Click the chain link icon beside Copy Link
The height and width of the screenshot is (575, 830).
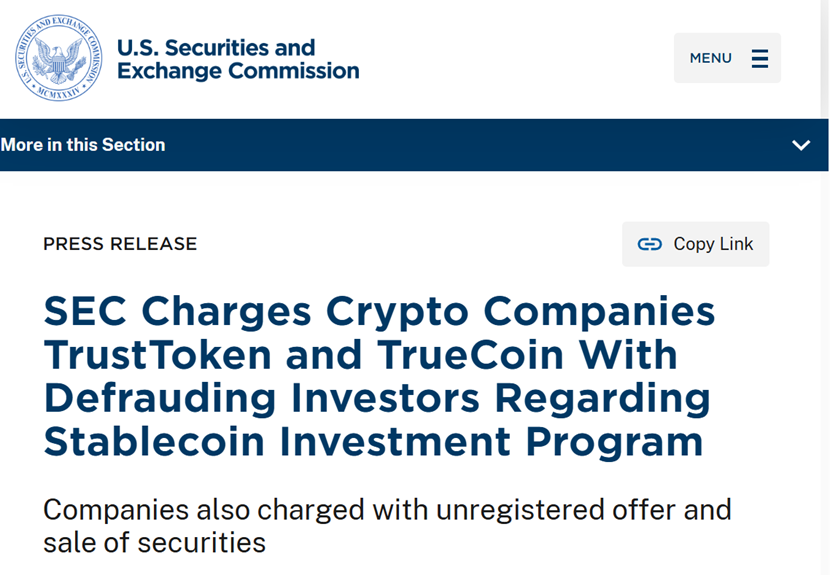pos(649,244)
